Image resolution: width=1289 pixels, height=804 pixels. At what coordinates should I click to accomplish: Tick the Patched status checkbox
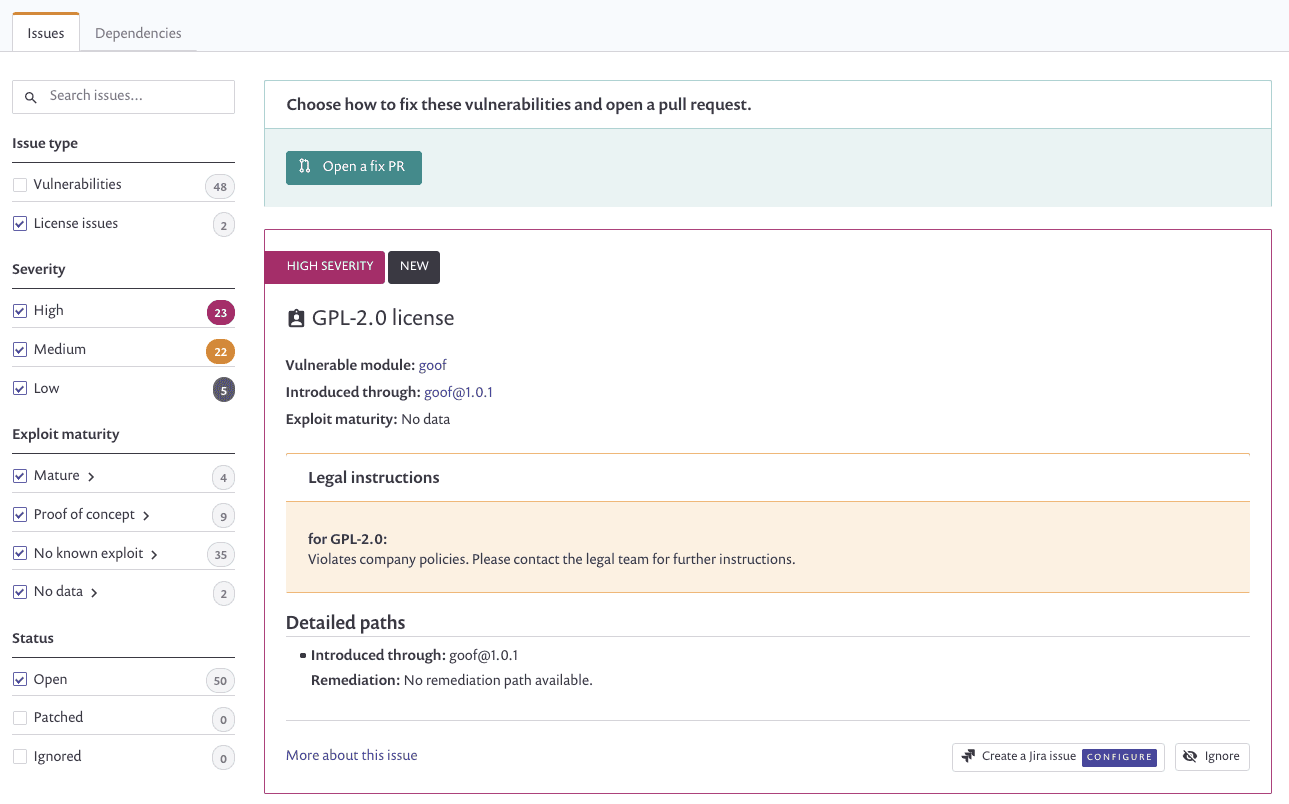pyautogui.click(x=20, y=718)
